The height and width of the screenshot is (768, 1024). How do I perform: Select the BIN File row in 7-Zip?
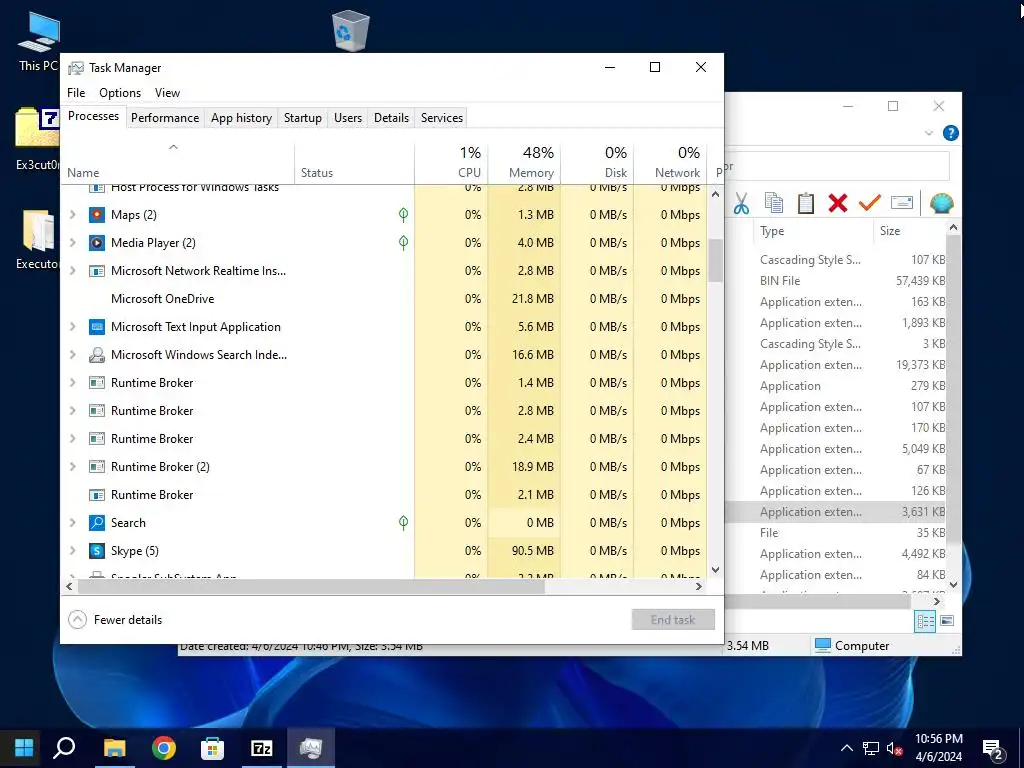(837, 281)
